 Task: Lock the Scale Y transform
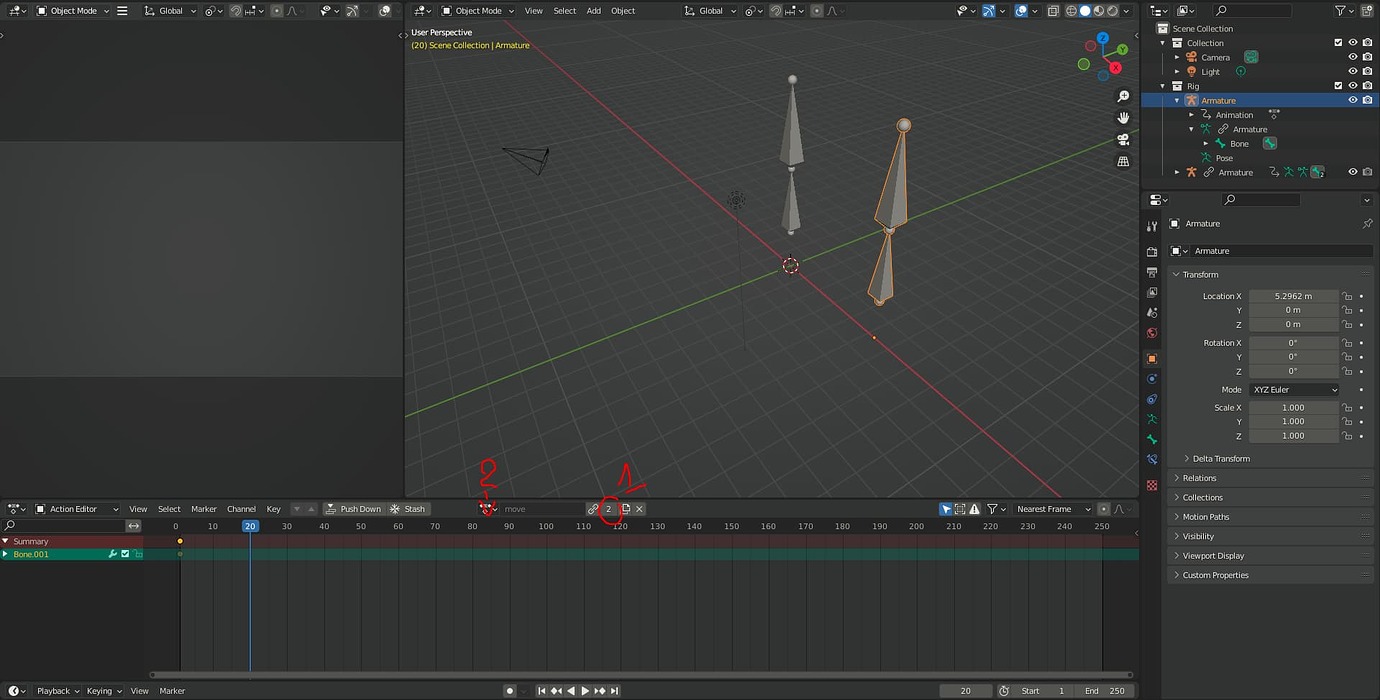tap(1347, 422)
